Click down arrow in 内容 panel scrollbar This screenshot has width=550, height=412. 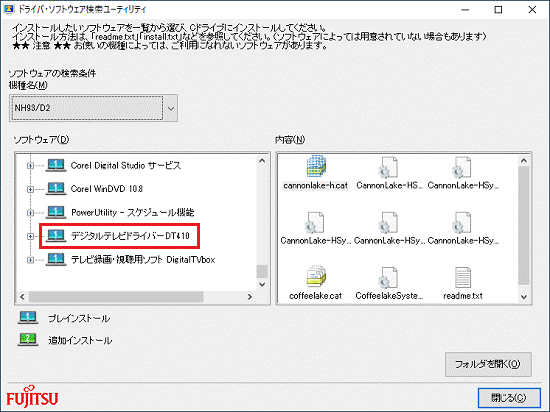pyautogui.click(x=524, y=297)
